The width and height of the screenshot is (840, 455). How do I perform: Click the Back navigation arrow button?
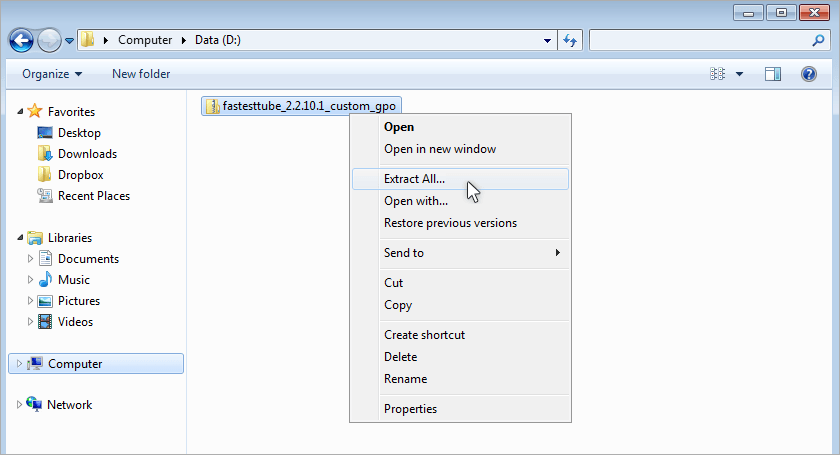click(x=22, y=40)
